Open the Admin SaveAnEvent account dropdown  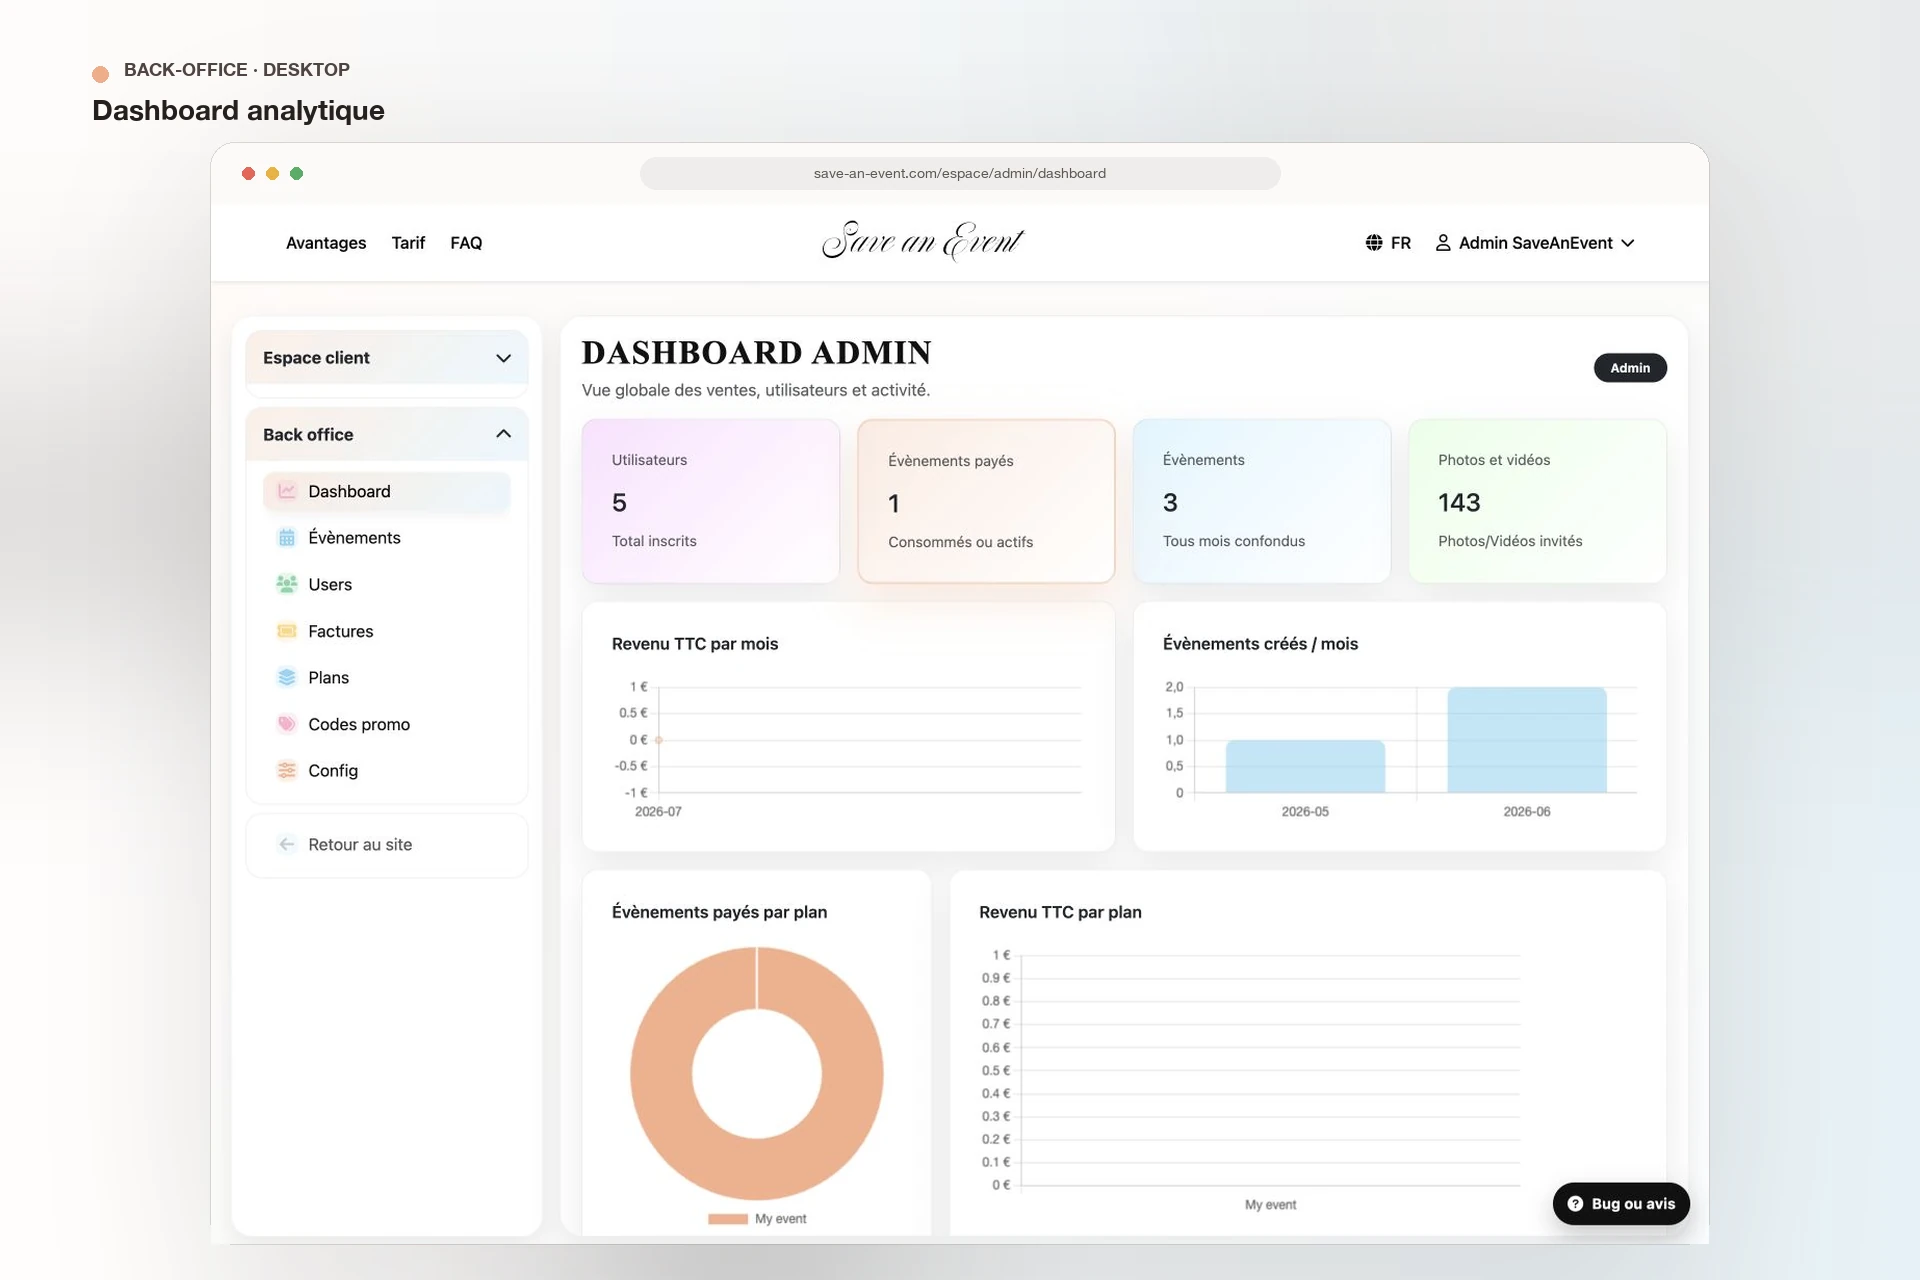pyautogui.click(x=1536, y=243)
